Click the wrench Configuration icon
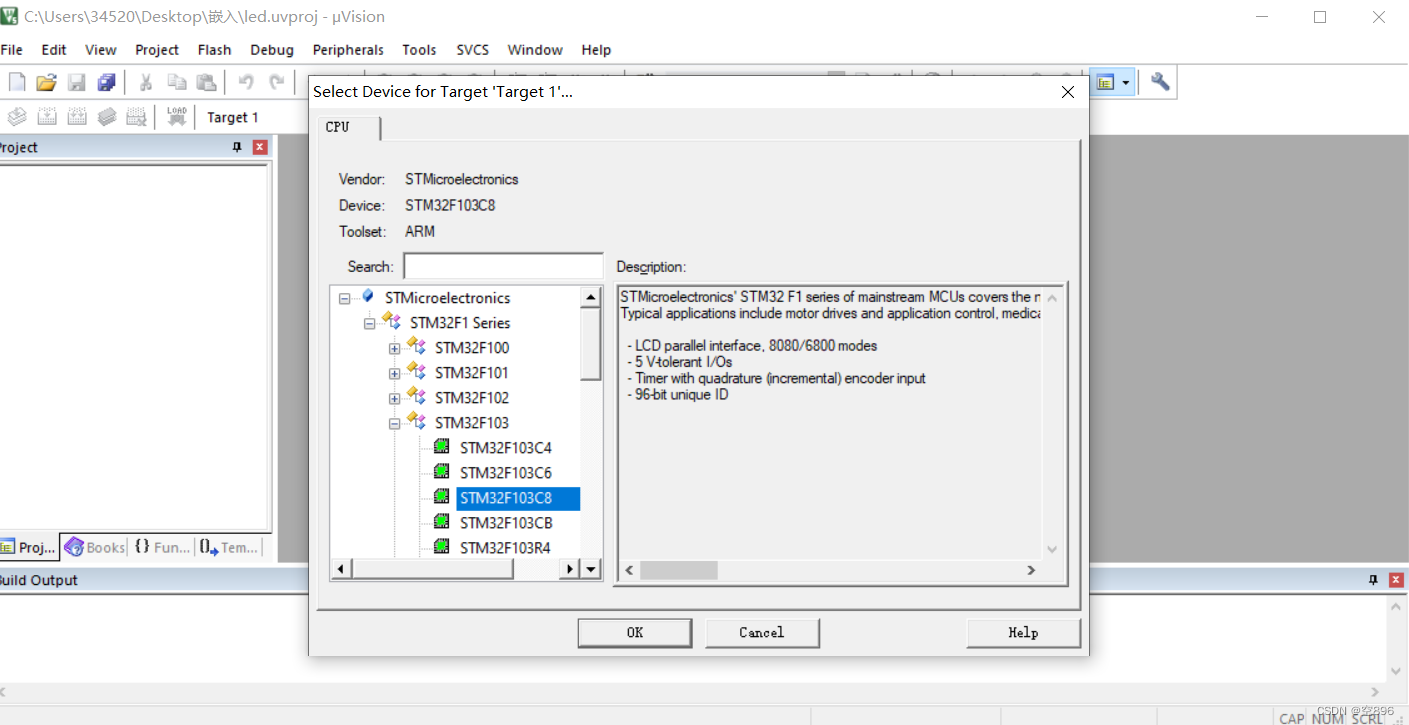The width and height of the screenshot is (1409, 725). (1160, 82)
